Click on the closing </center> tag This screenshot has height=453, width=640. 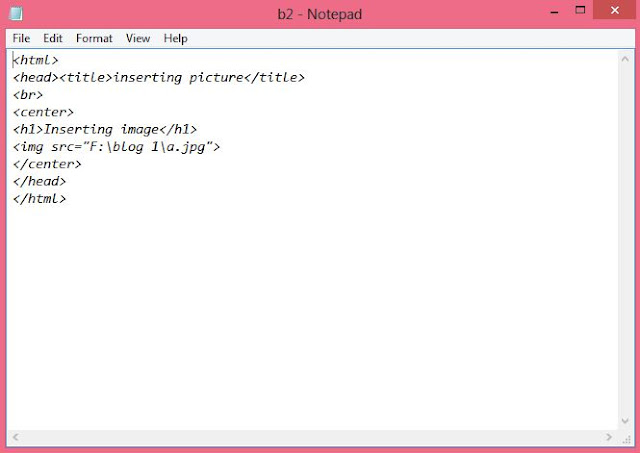47,164
